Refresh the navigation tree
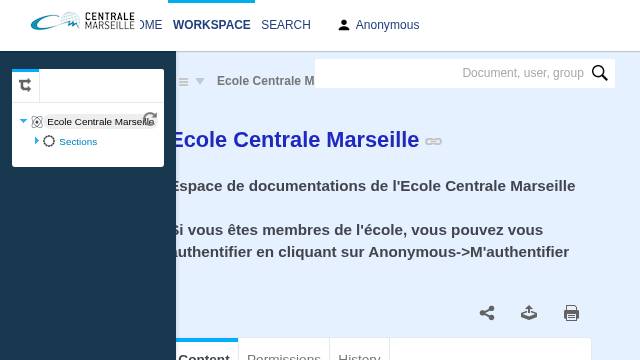The width and height of the screenshot is (640, 360). [x=150, y=119]
